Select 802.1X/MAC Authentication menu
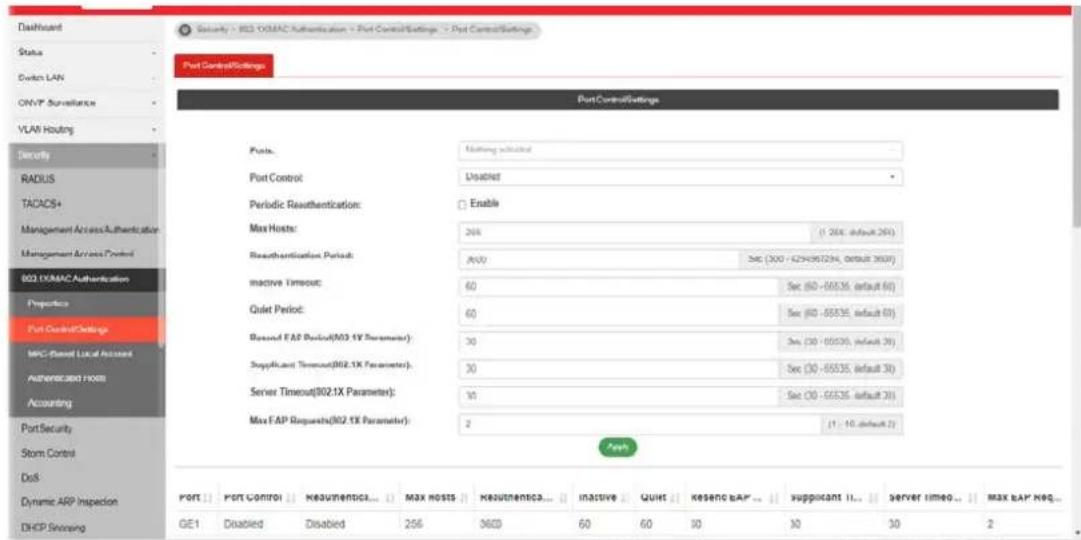1081x540 pixels. point(83,279)
